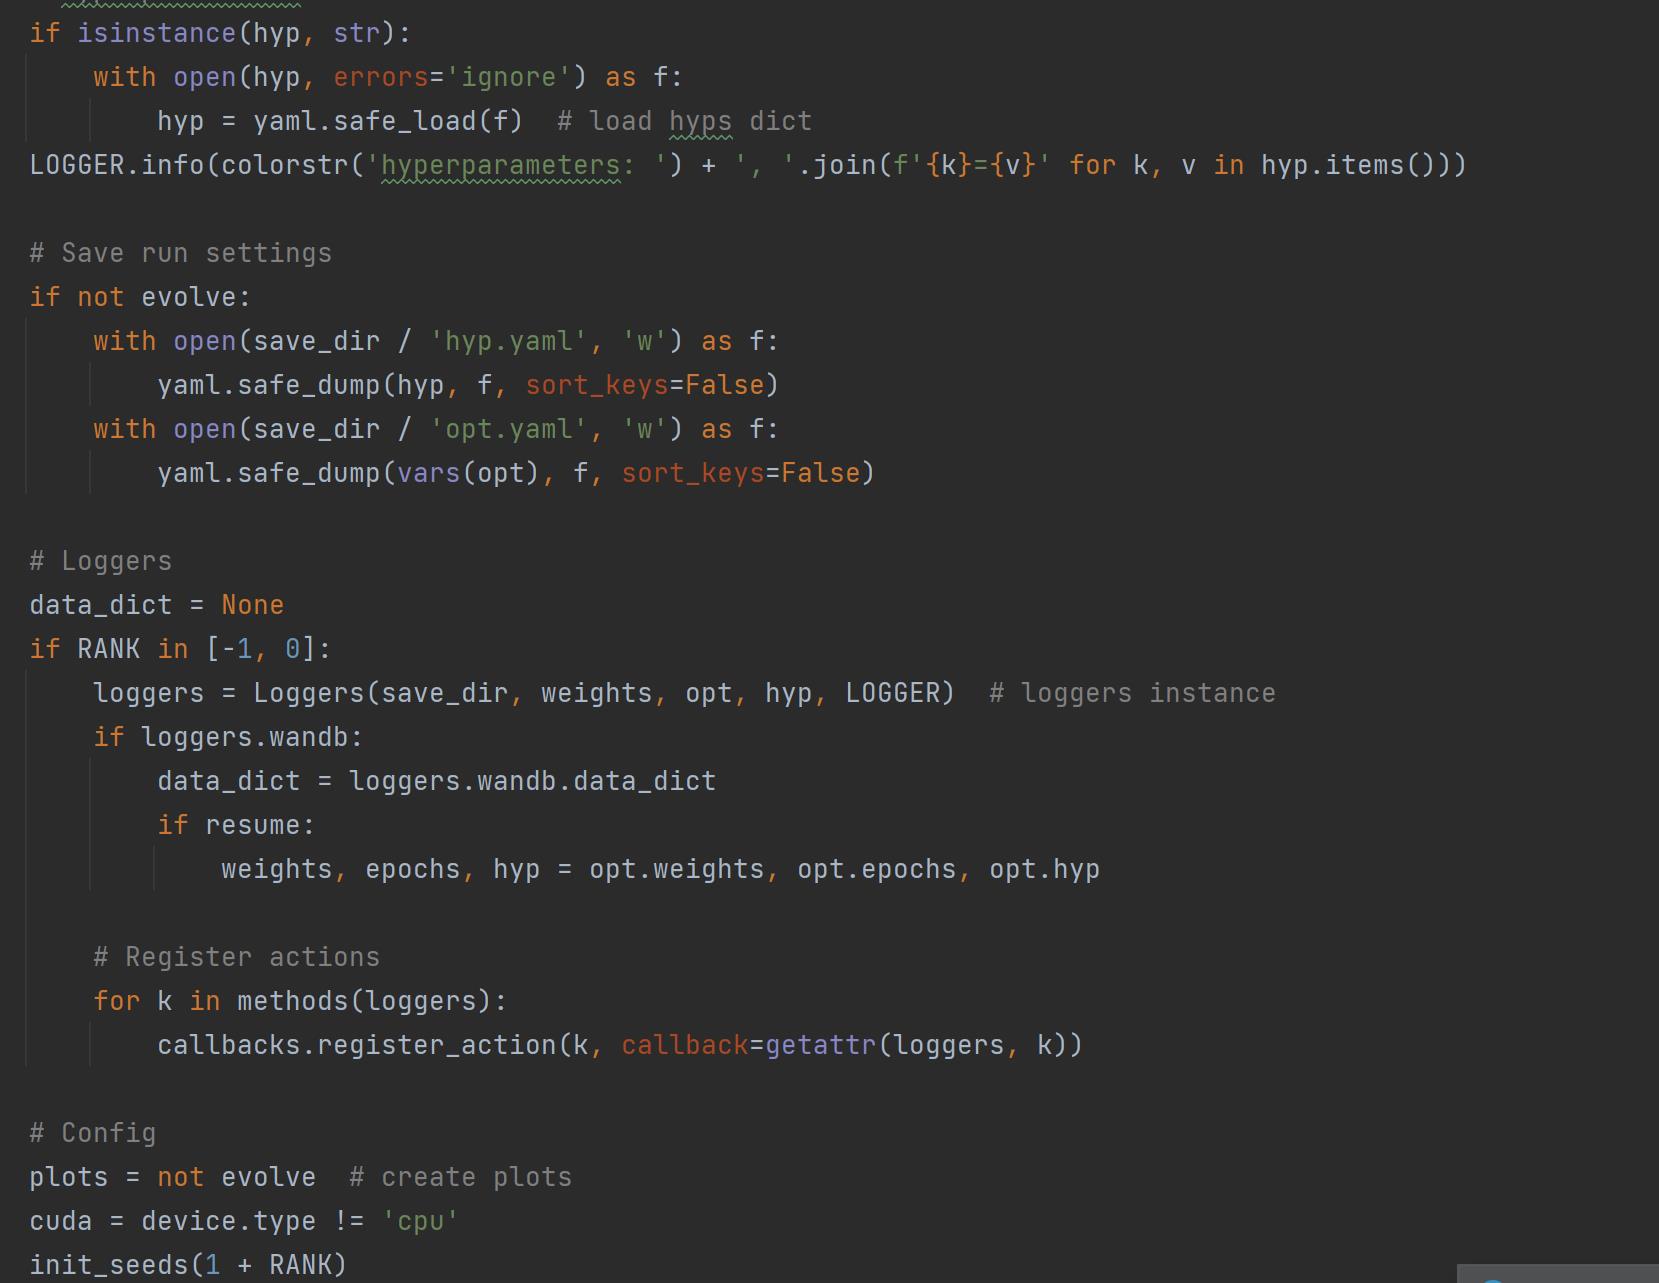Click "opt.hyp" at the end of the resume line
1659x1283 pixels.
point(1044,869)
